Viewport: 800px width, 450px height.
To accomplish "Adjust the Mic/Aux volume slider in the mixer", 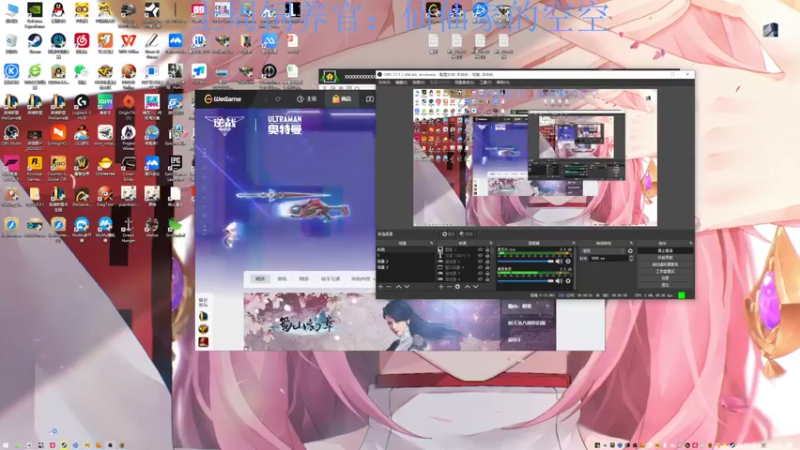I will pyautogui.click(x=525, y=261).
